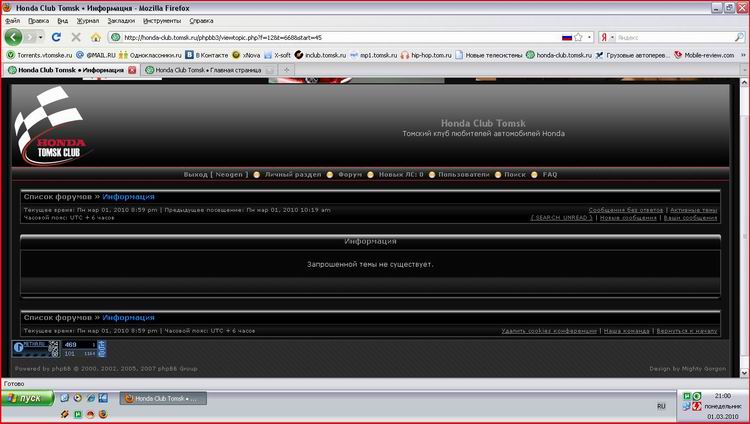The height and width of the screenshot is (424, 750).
Task: Click the site identity icon in the address bar
Action: tap(115, 37)
